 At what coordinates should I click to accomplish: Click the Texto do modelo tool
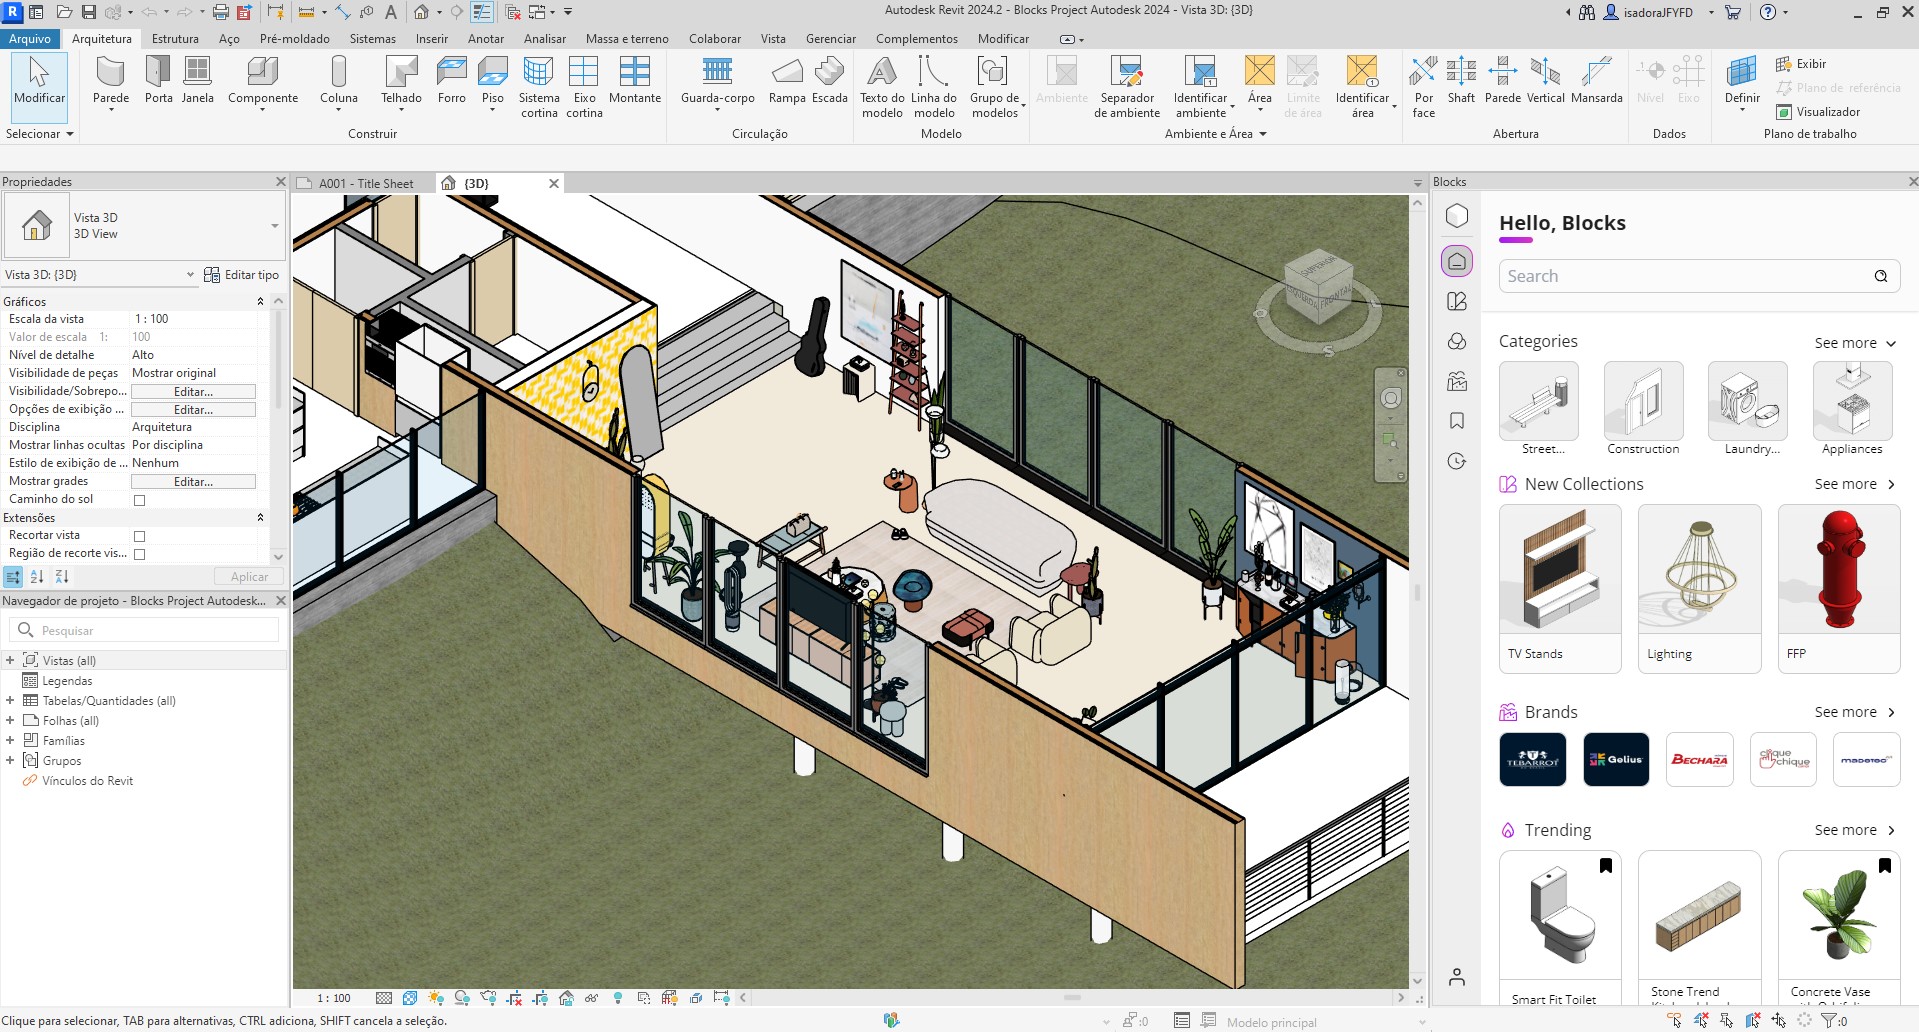[x=882, y=87]
